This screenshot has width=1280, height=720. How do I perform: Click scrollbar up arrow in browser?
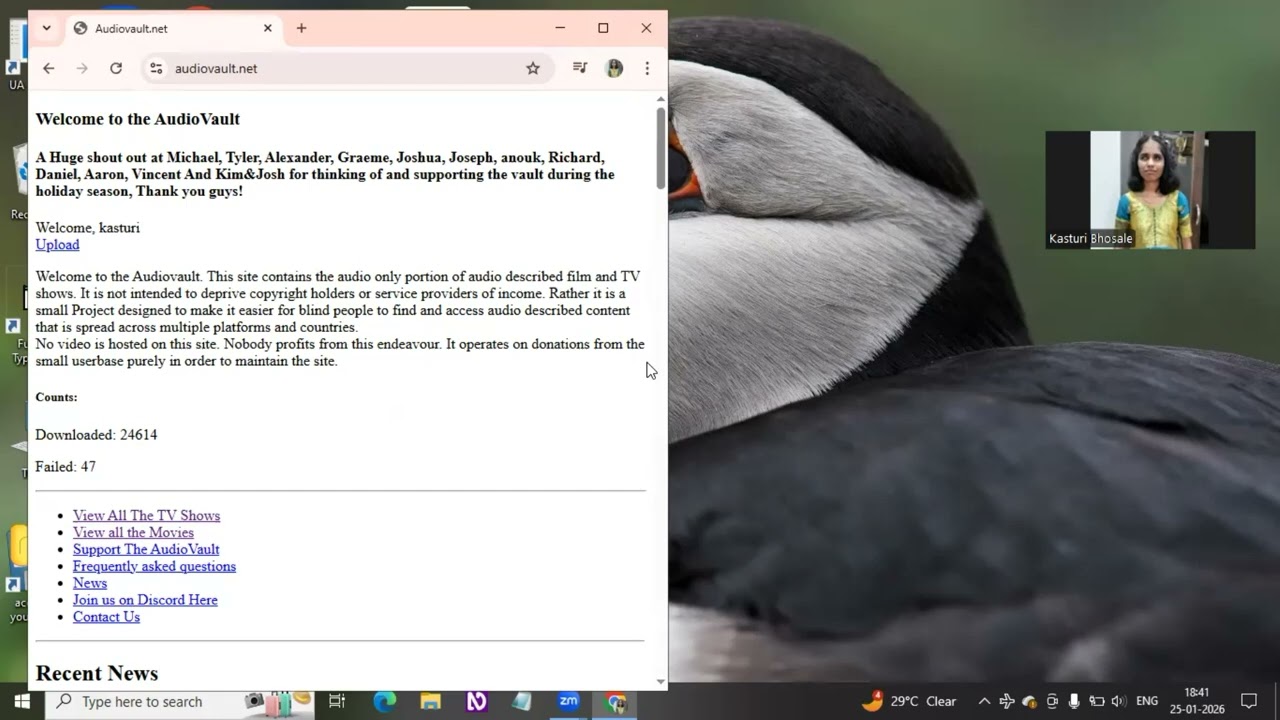[x=660, y=99]
